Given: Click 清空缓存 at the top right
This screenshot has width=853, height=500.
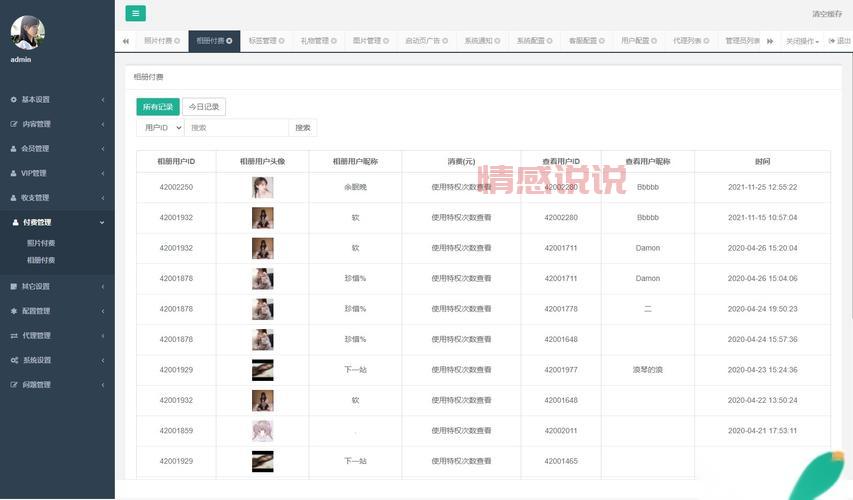Looking at the screenshot, I should click(x=827, y=14).
